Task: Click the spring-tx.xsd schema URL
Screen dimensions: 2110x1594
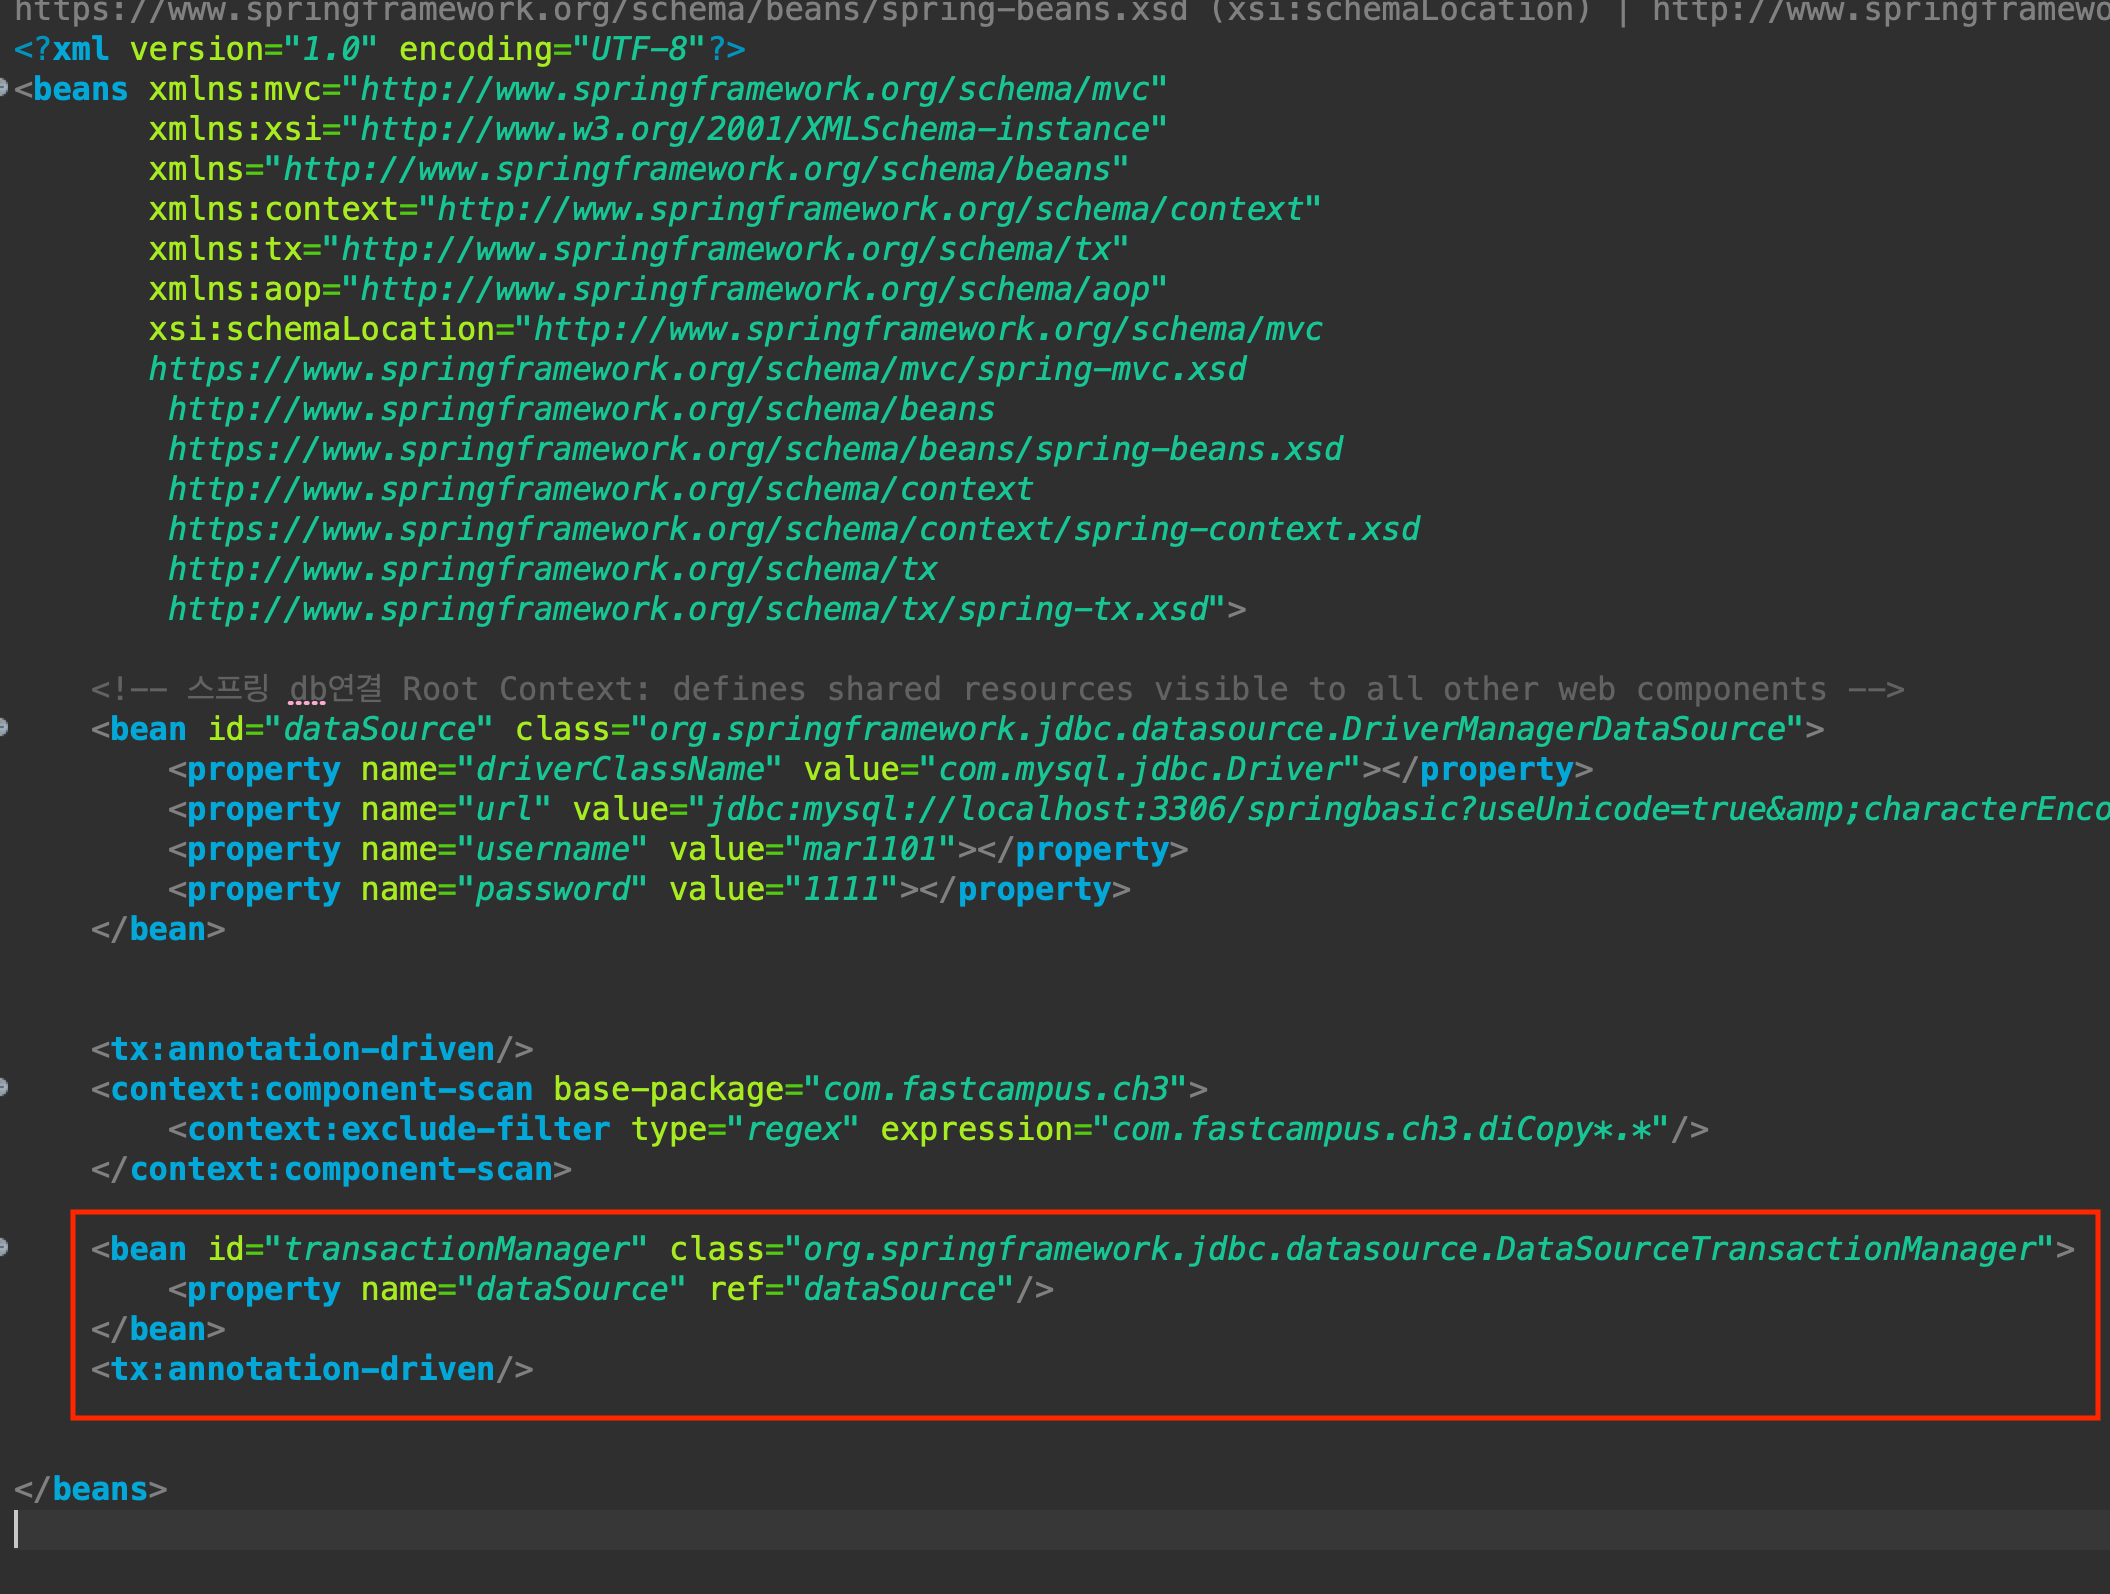Action: click(688, 609)
